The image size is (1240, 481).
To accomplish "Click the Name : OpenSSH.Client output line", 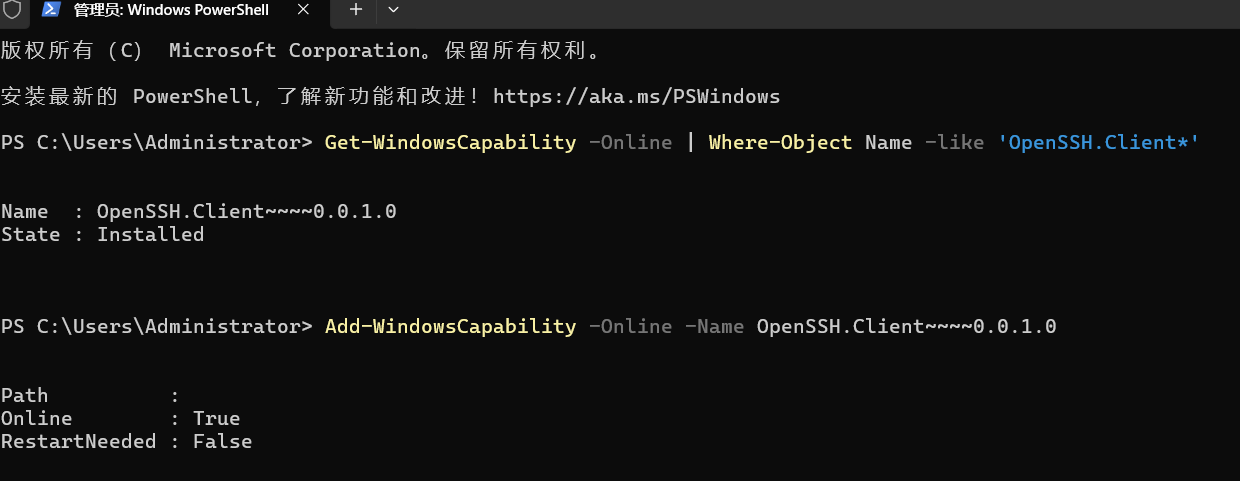I will 199,212.
